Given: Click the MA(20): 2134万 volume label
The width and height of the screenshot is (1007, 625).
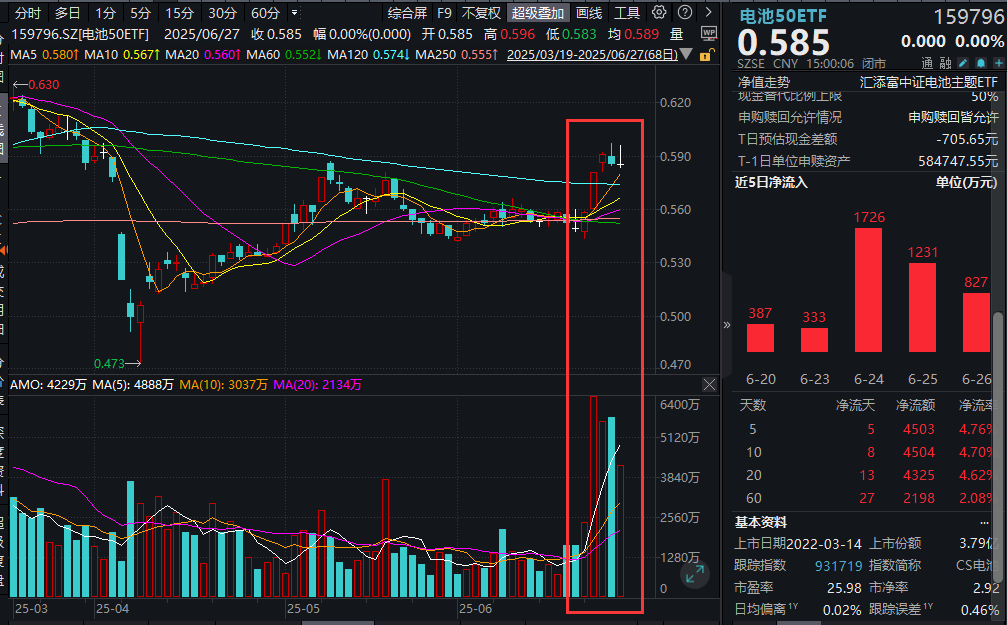Looking at the screenshot, I should click(317, 385).
